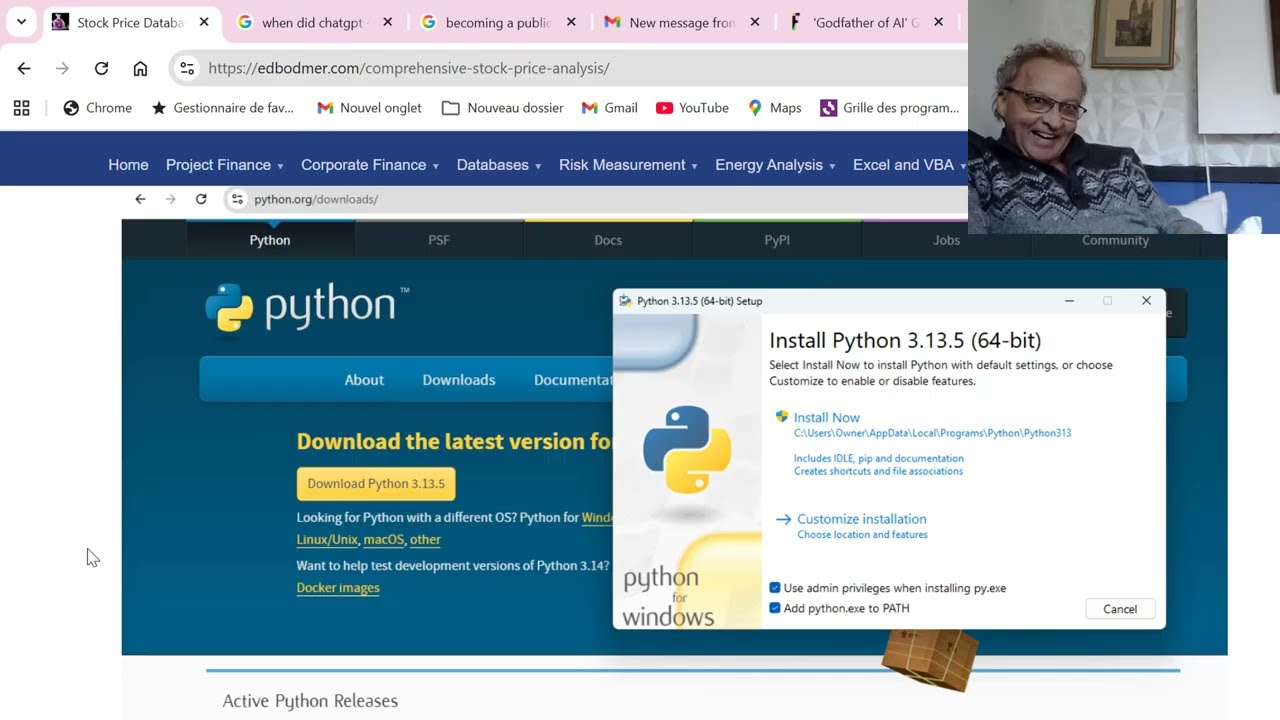Open the tab search dropdown arrow

[21, 22]
